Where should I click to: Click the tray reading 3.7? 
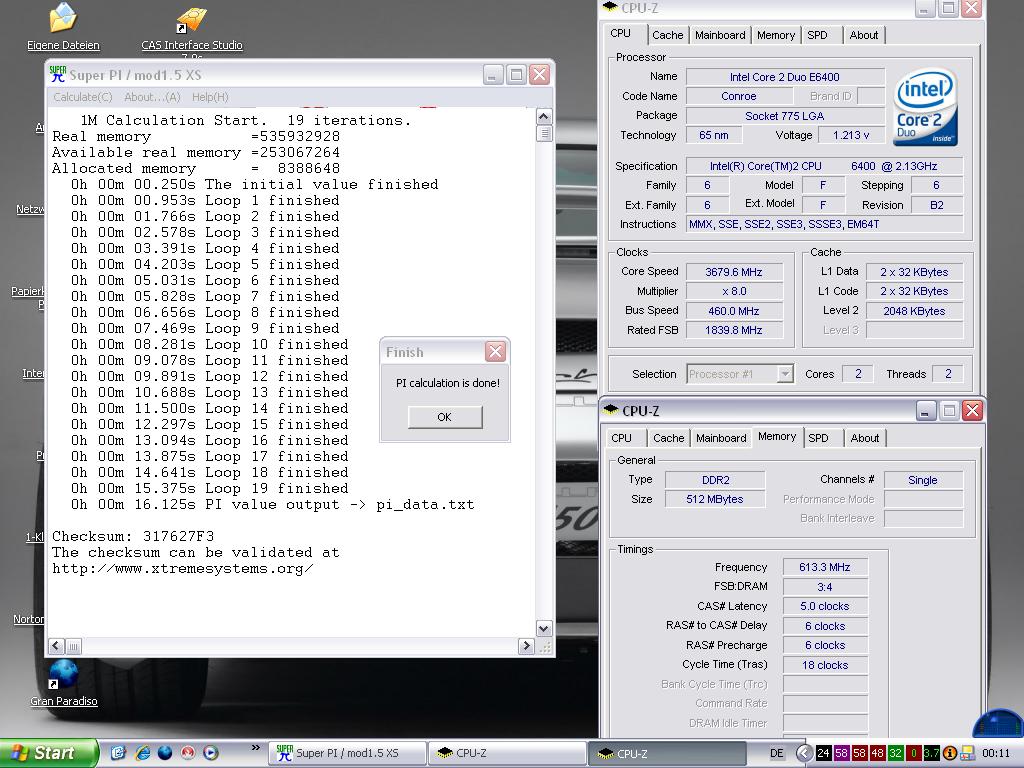click(x=931, y=753)
